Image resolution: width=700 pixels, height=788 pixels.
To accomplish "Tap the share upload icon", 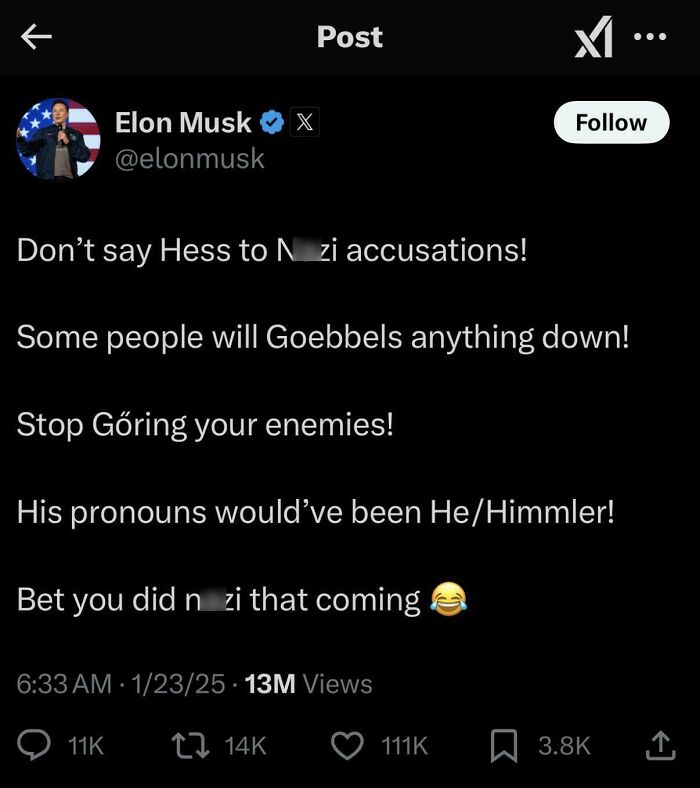I will tap(658, 745).
